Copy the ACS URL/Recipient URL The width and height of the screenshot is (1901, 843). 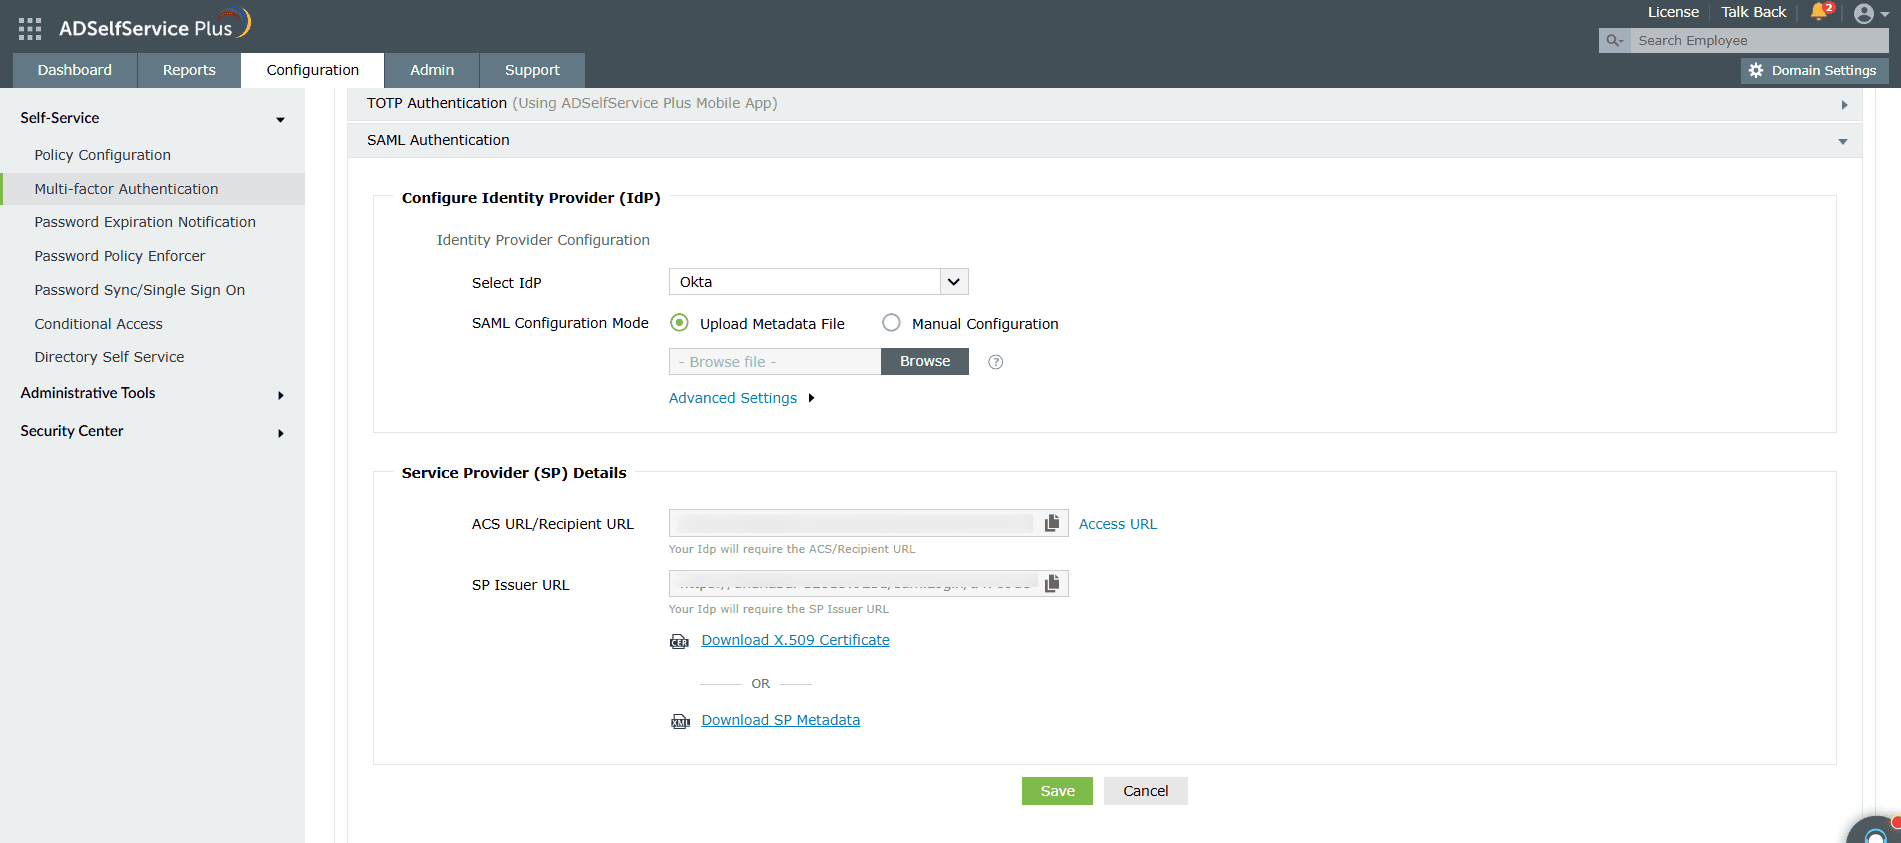coord(1052,523)
